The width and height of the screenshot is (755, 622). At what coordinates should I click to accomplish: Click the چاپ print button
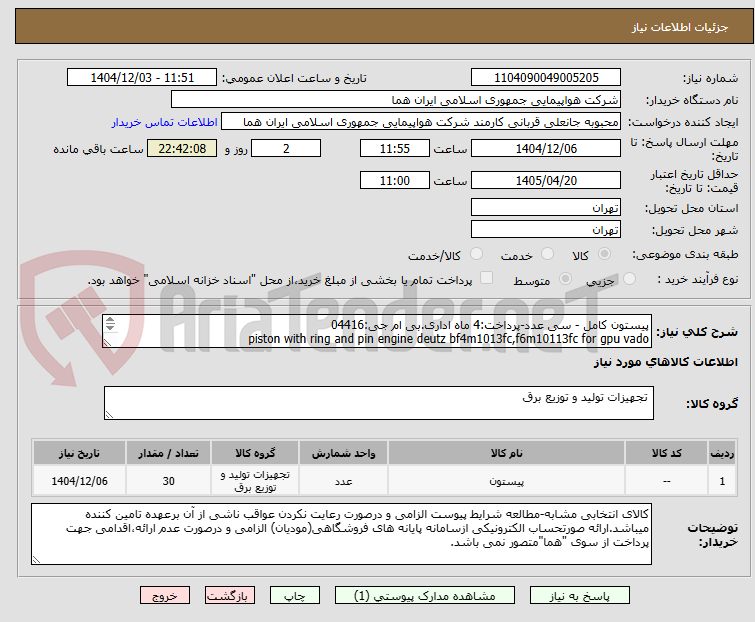(x=294, y=596)
